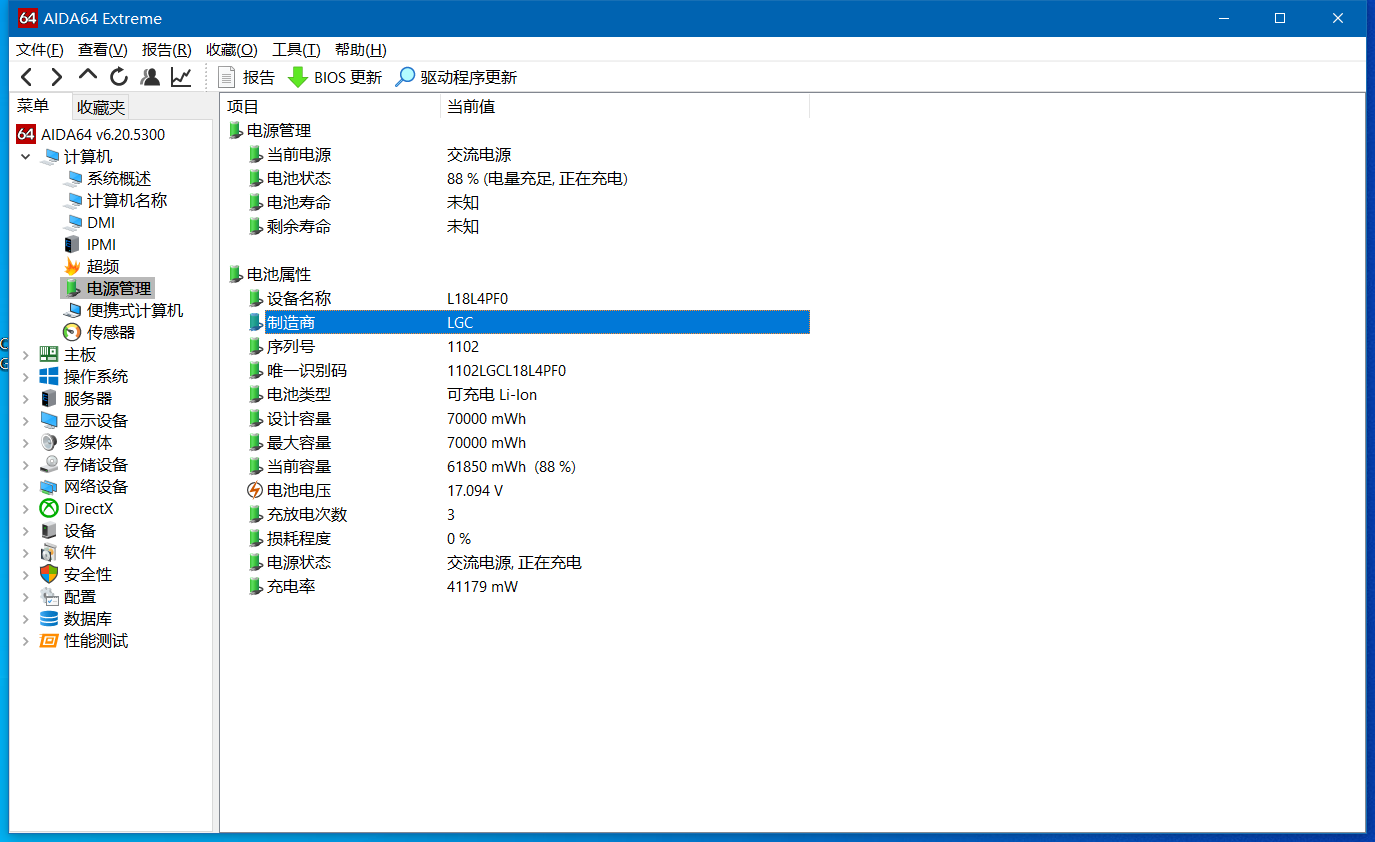Select the IPMI tree item
This screenshot has width=1375, height=842.
click(90, 244)
